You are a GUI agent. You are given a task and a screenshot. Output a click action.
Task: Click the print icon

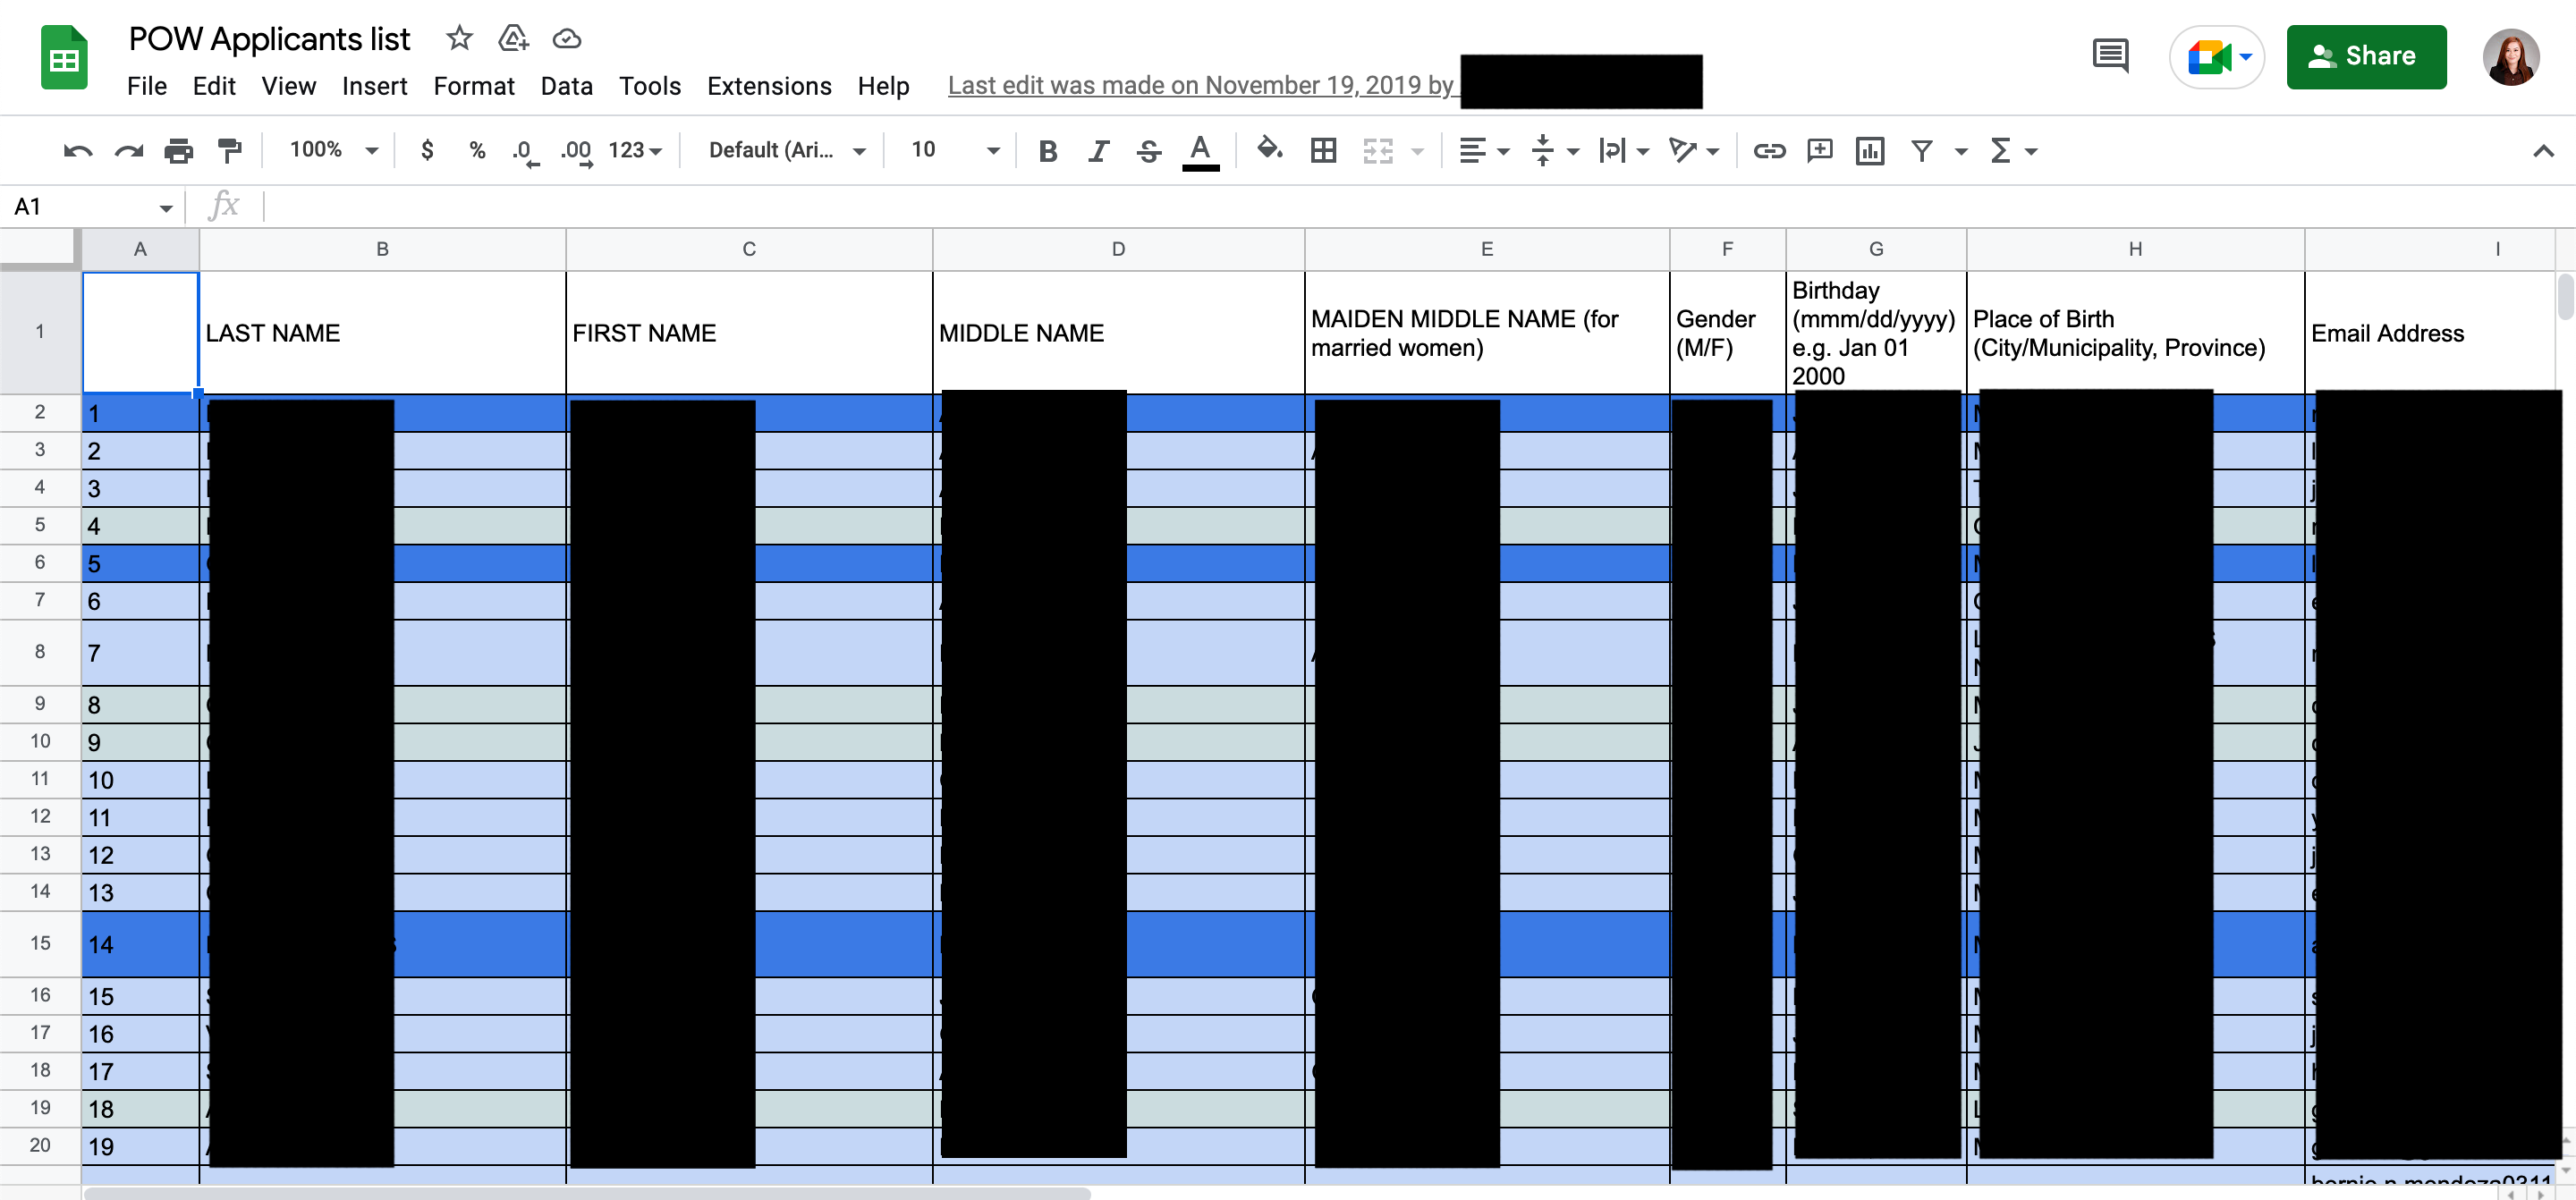click(178, 151)
